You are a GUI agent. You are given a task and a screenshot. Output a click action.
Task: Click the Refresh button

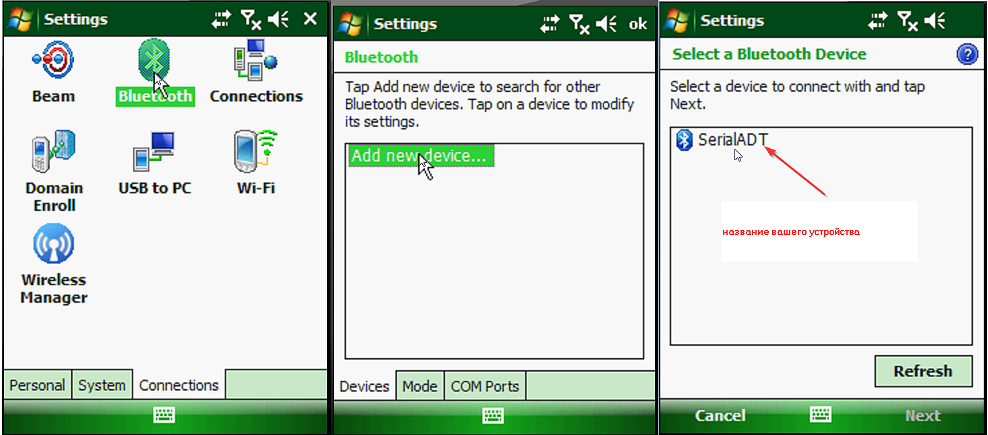point(923,371)
